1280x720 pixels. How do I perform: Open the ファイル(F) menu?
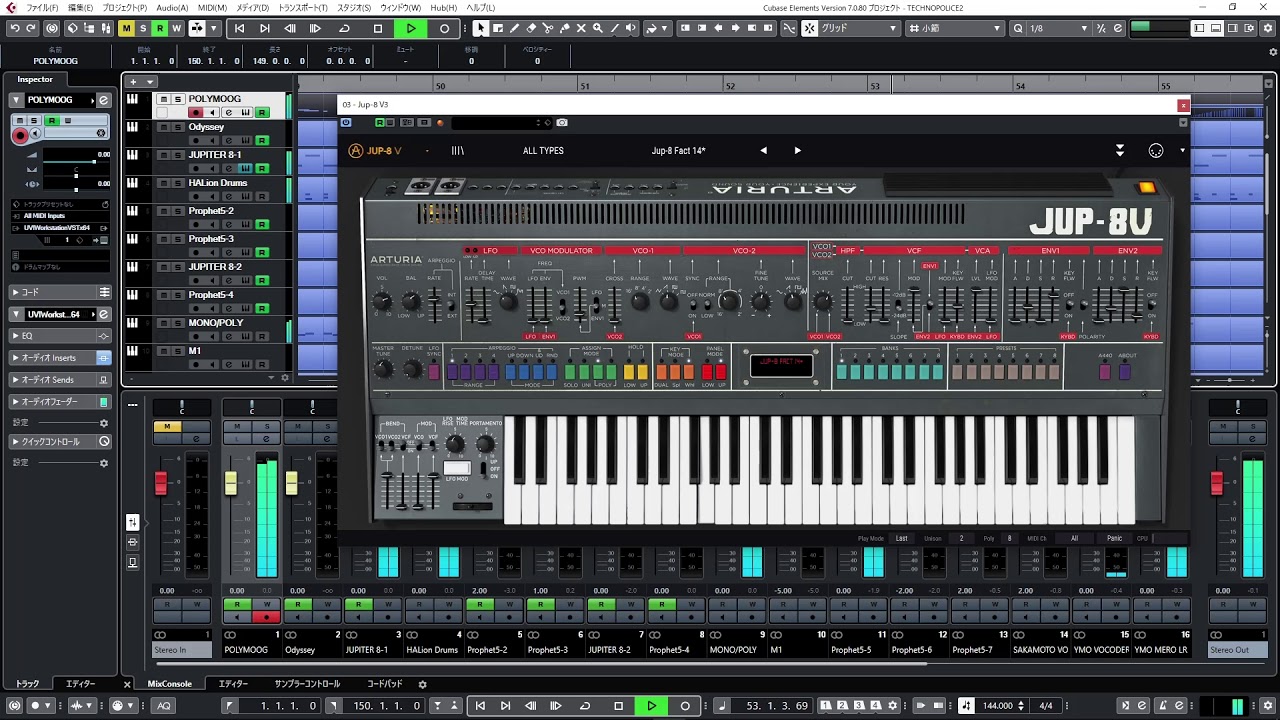click(x=41, y=7)
